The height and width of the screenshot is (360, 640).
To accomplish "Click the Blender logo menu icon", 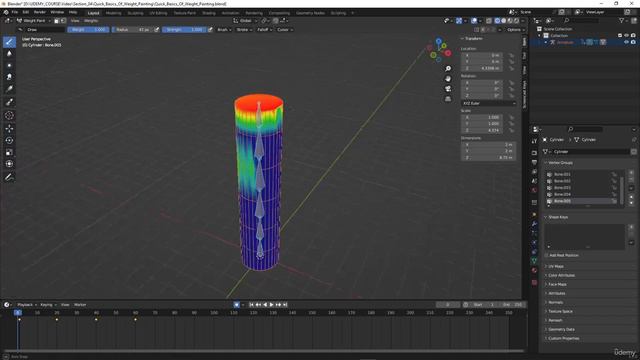I will (6, 12).
